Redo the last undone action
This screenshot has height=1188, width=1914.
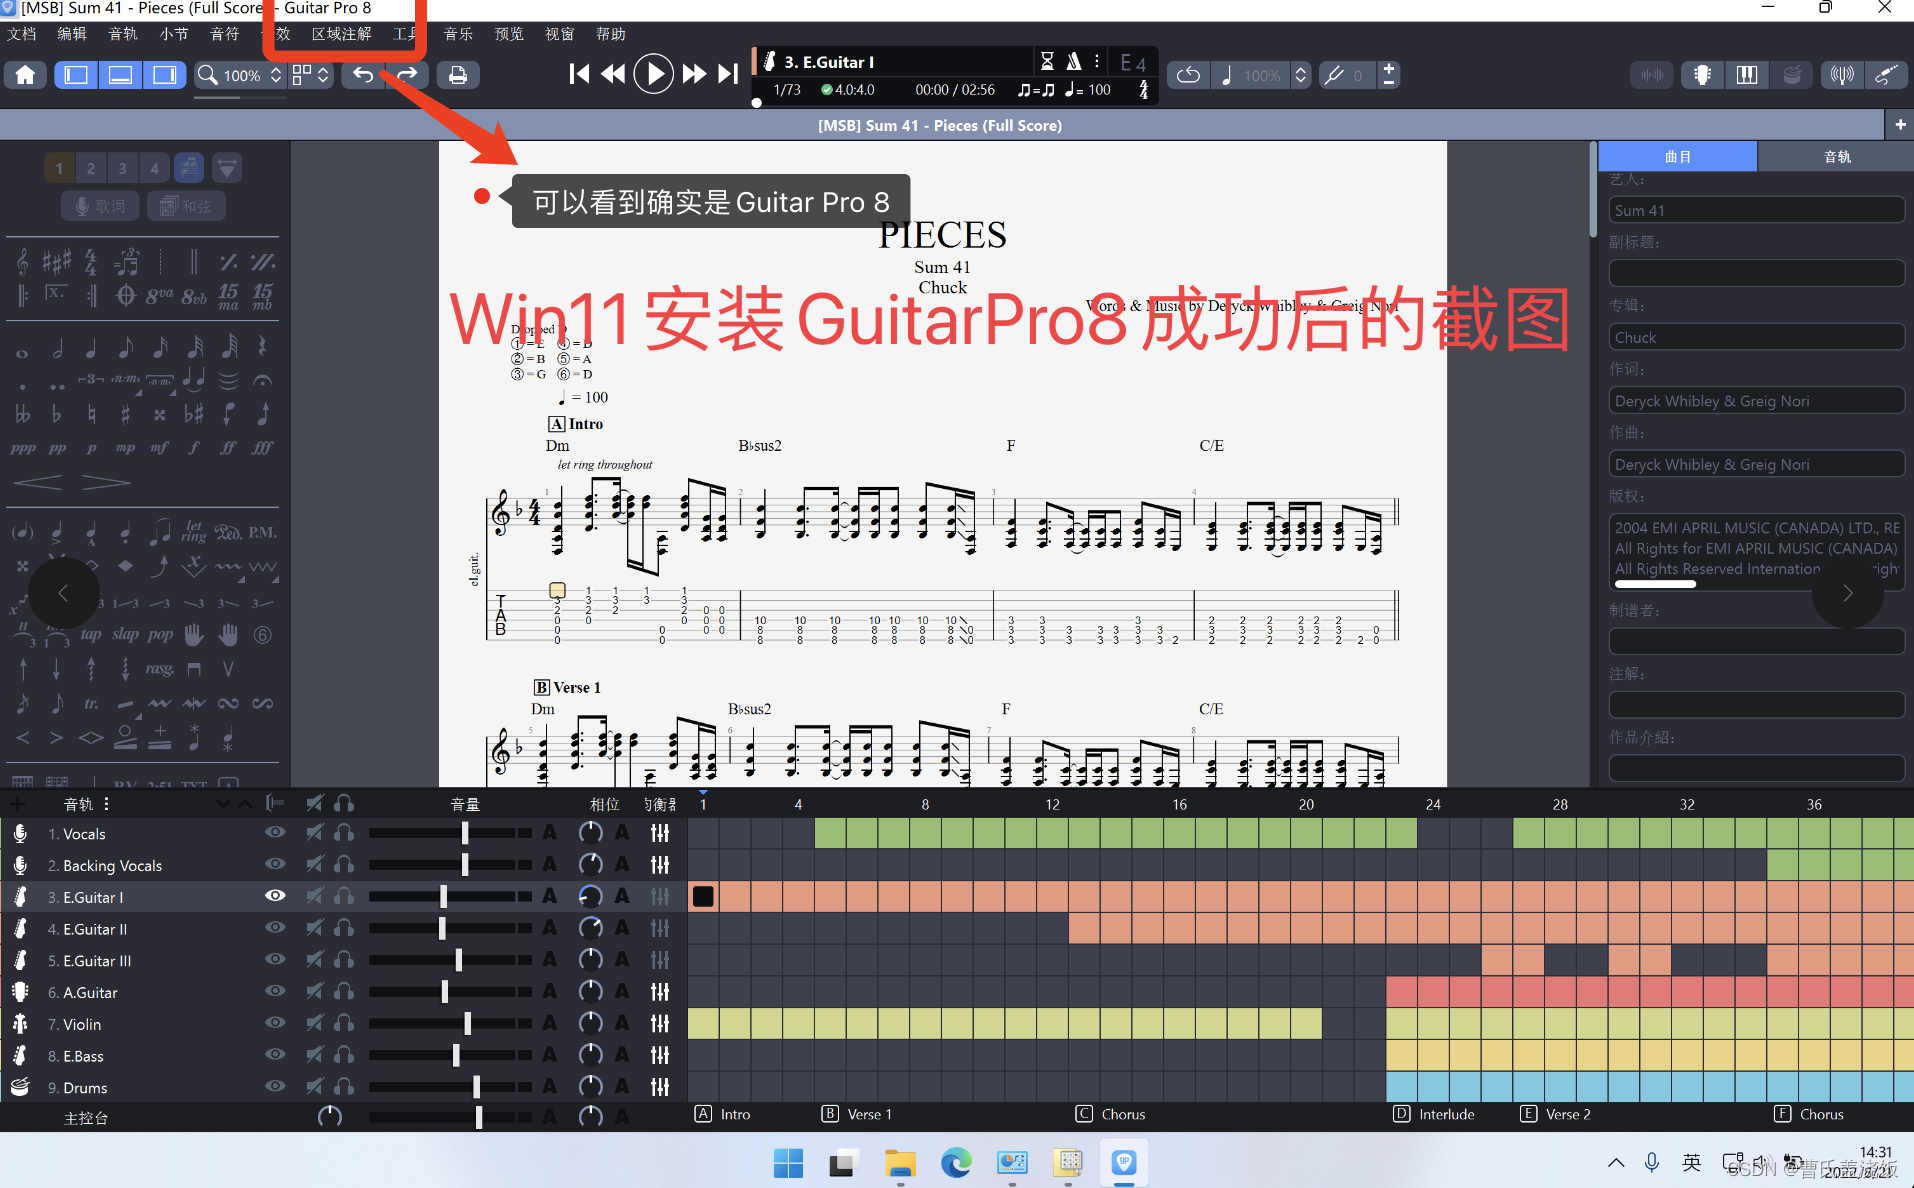click(407, 75)
